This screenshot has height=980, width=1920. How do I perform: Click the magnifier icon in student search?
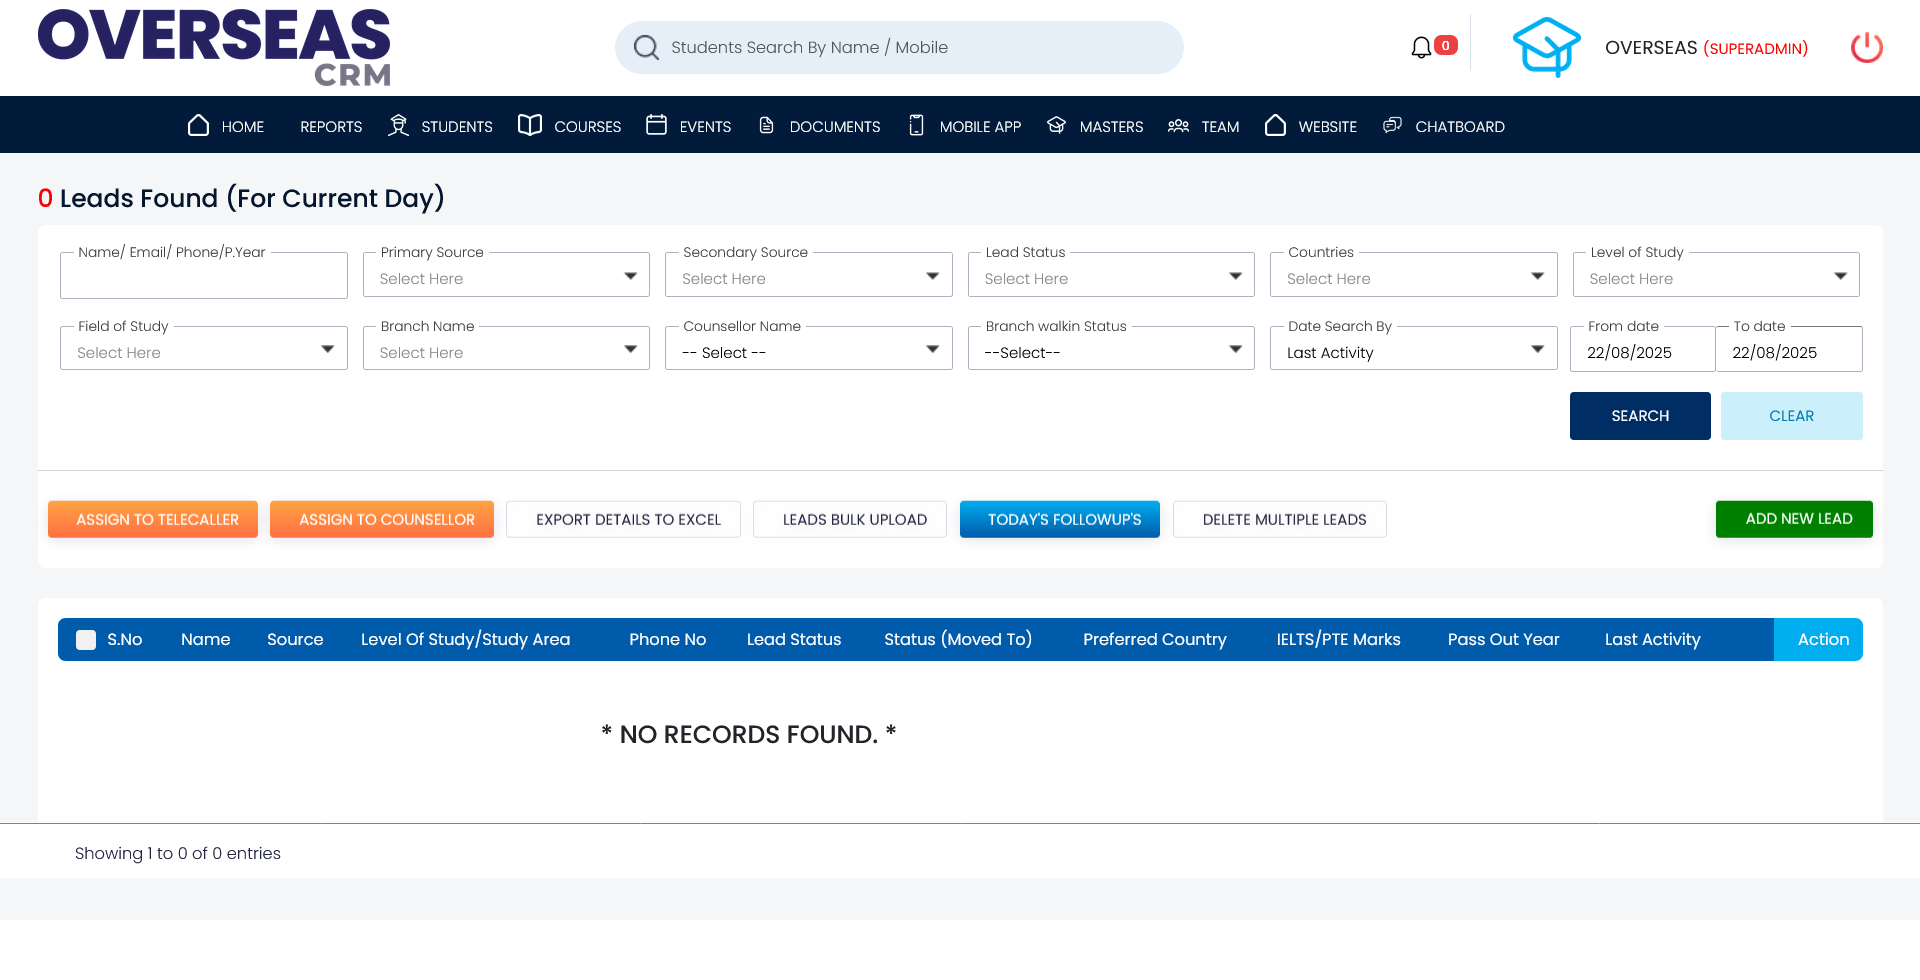pos(646,47)
